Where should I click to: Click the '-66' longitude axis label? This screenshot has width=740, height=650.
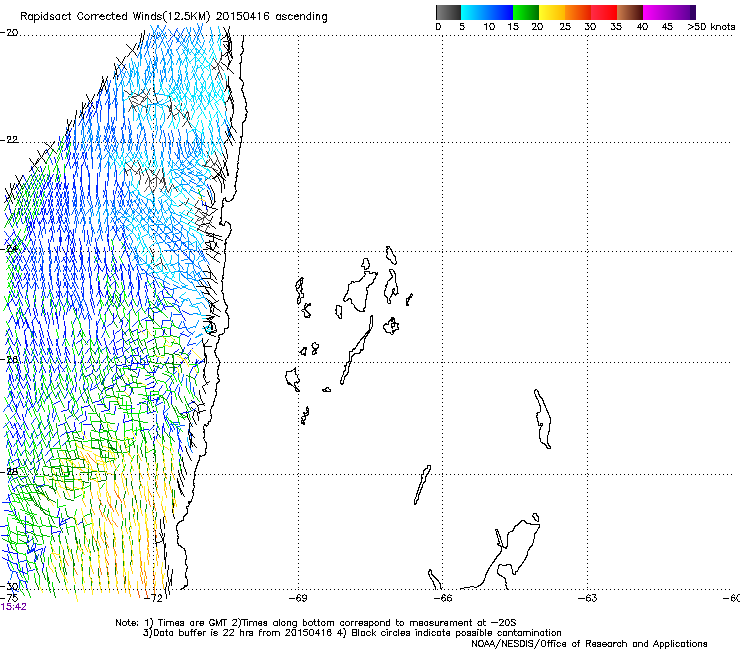[x=443, y=598]
